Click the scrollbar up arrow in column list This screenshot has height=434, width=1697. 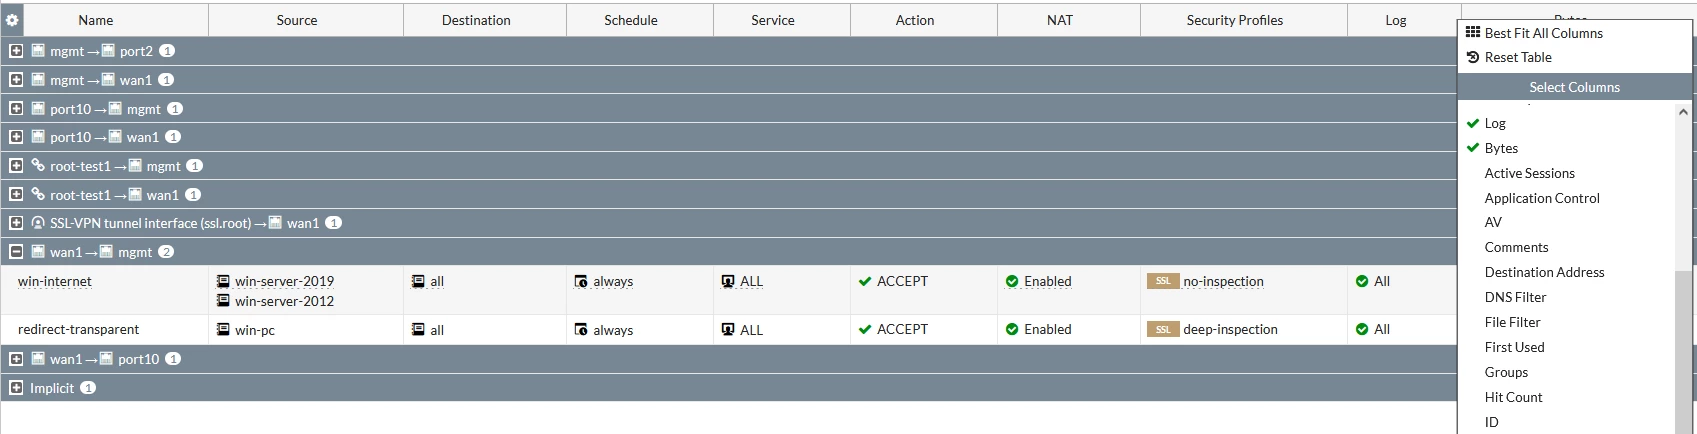pyautogui.click(x=1683, y=112)
